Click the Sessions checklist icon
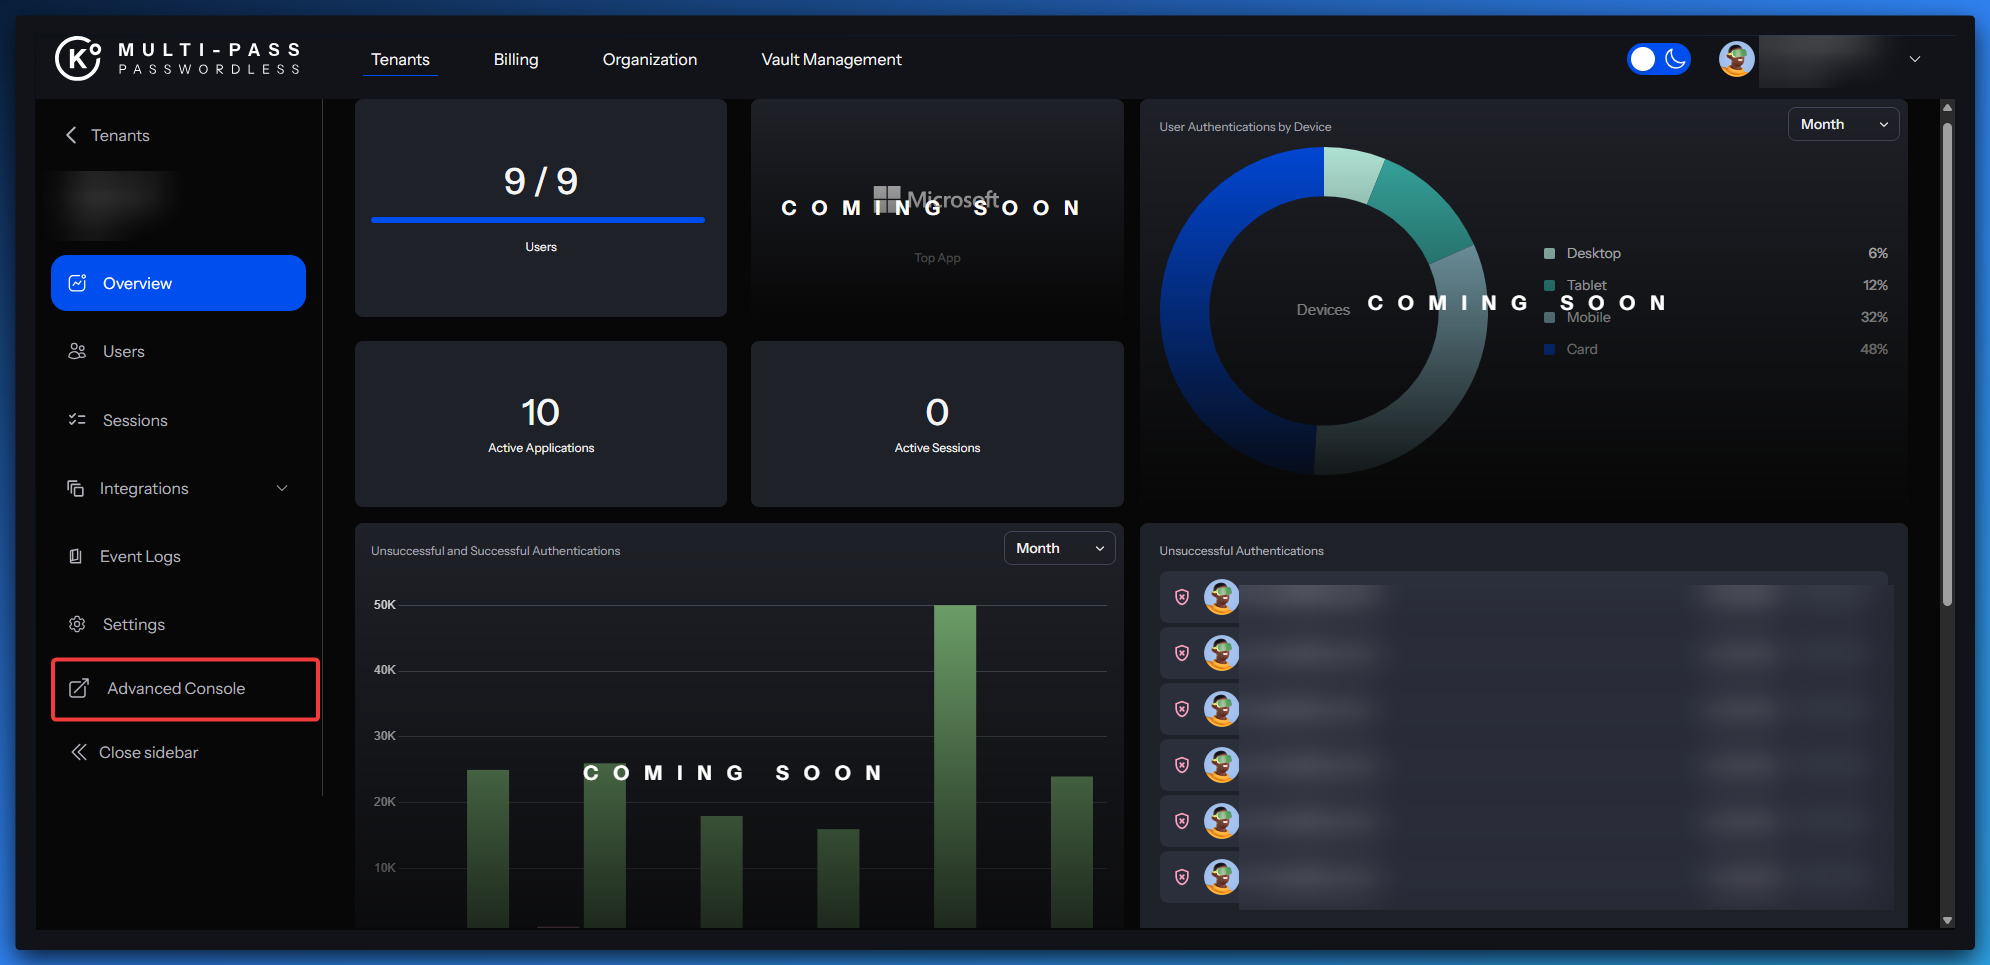This screenshot has width=1990, height=965. coord(77,420)
